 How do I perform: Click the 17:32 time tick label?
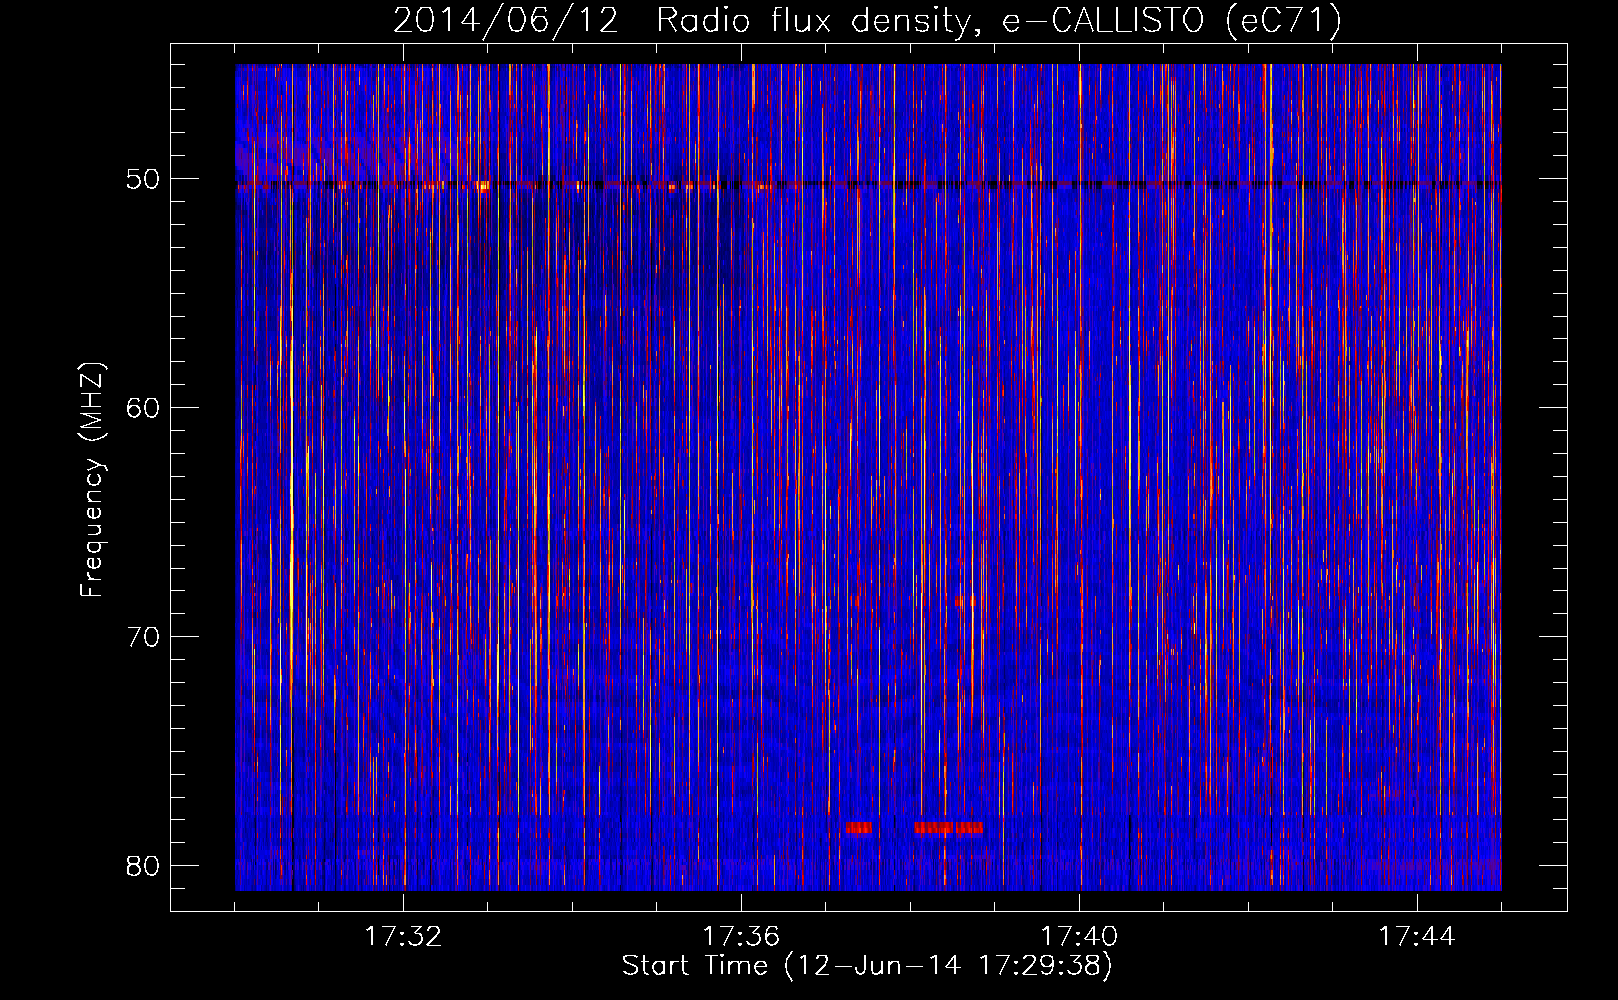[x=403, y=937]
